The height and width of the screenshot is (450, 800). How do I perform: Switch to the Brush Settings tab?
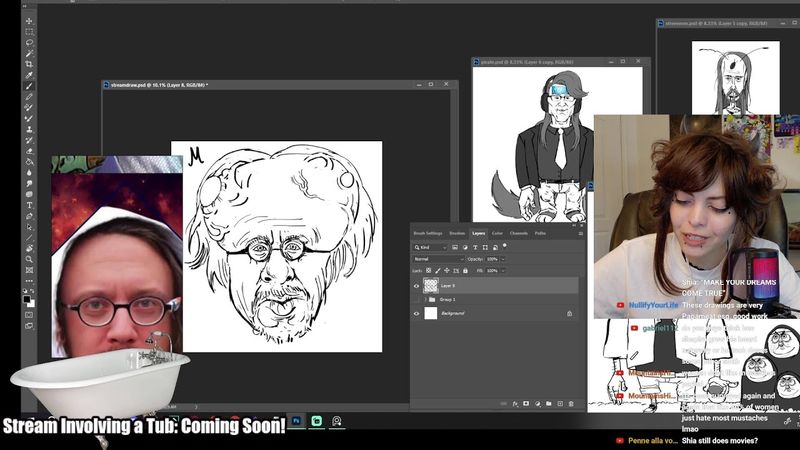tap(428, 233)
